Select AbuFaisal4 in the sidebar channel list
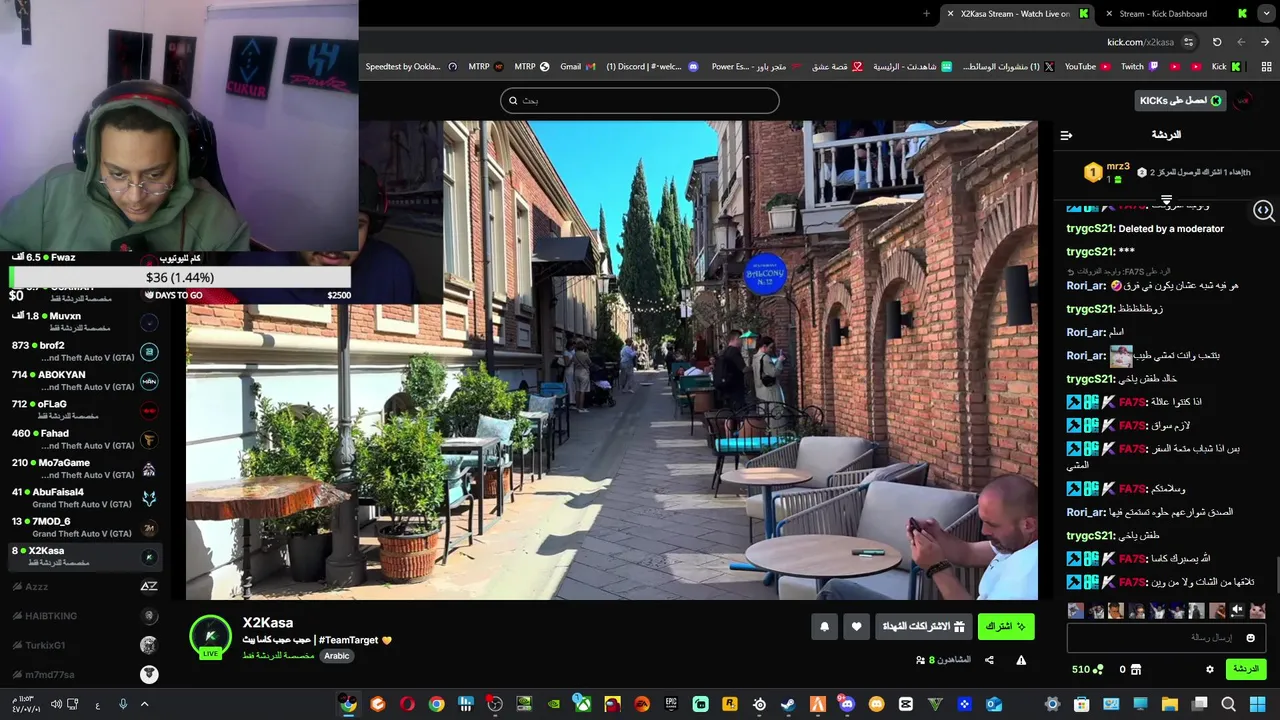The image size is (1280, 720). 84,497
